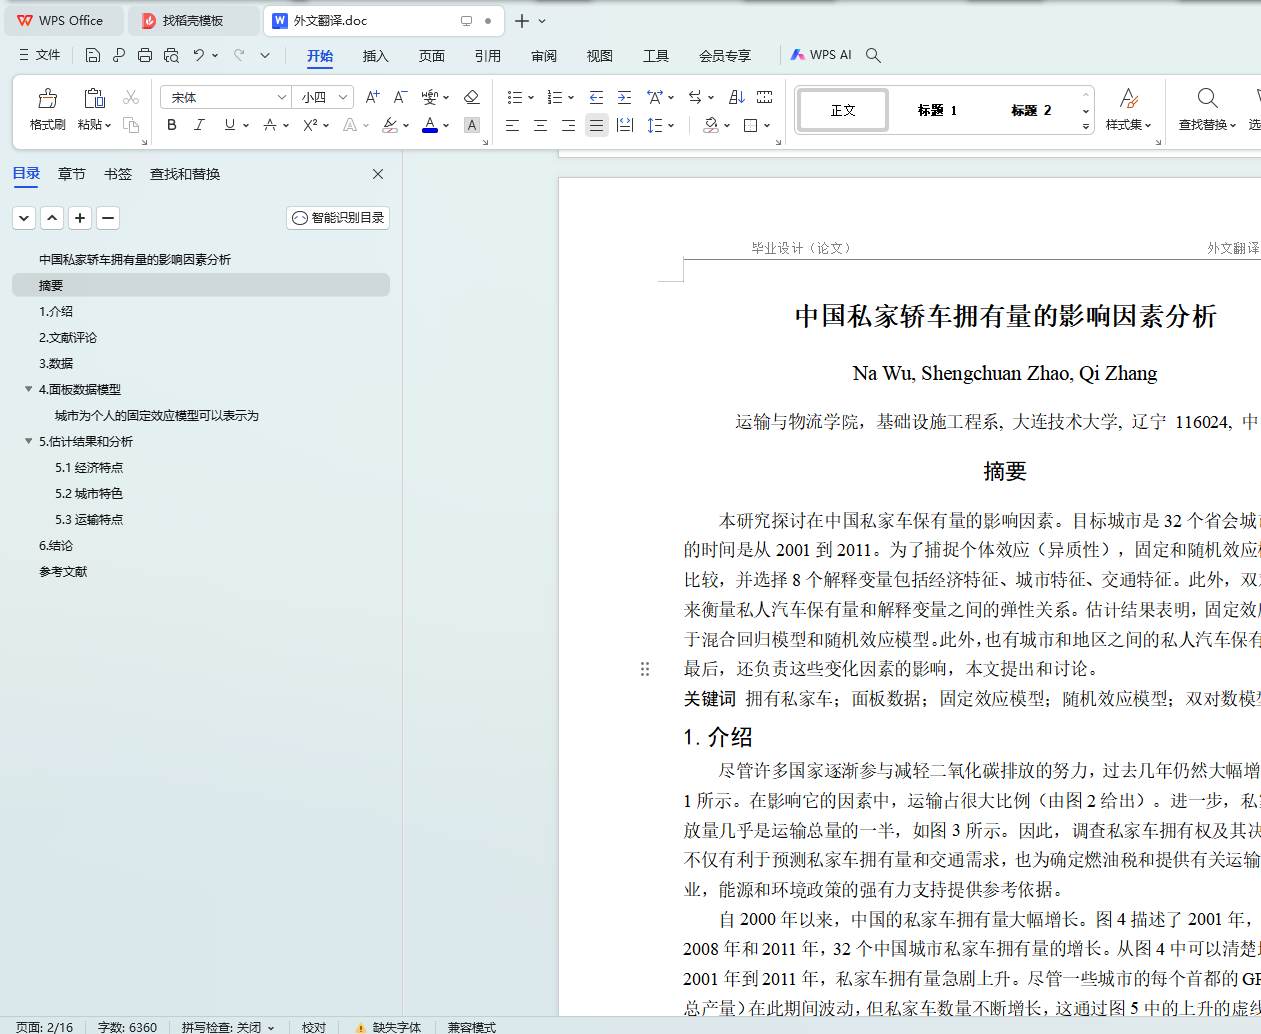The height and width of the screenshot is (1034, 1261).
Task: Toggle italic formatting
Action: coord(199,125)
